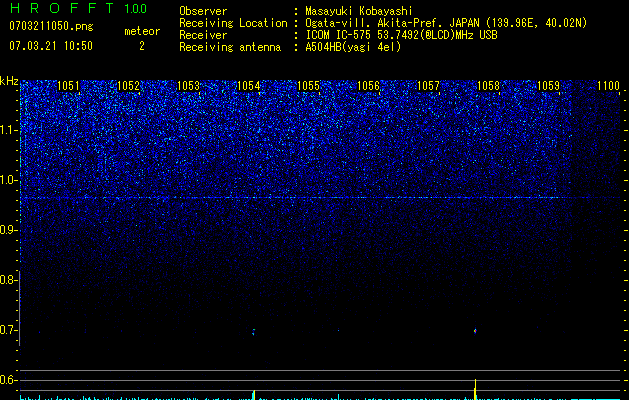The height and width of the screenshot is (400, 629).
Task: Click the Ogata-vill. Akita-Pref. JAPAN location text
Action: coord(446,23)
